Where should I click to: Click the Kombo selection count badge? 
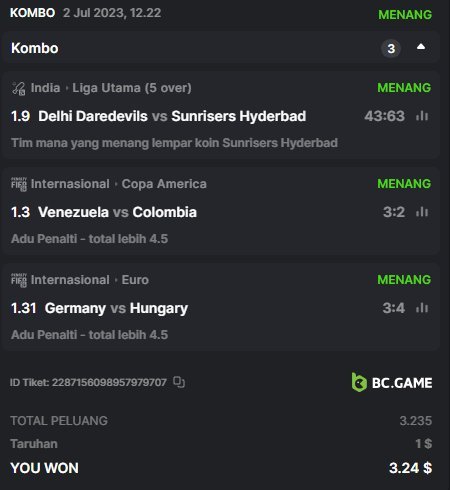coord(391,49)
